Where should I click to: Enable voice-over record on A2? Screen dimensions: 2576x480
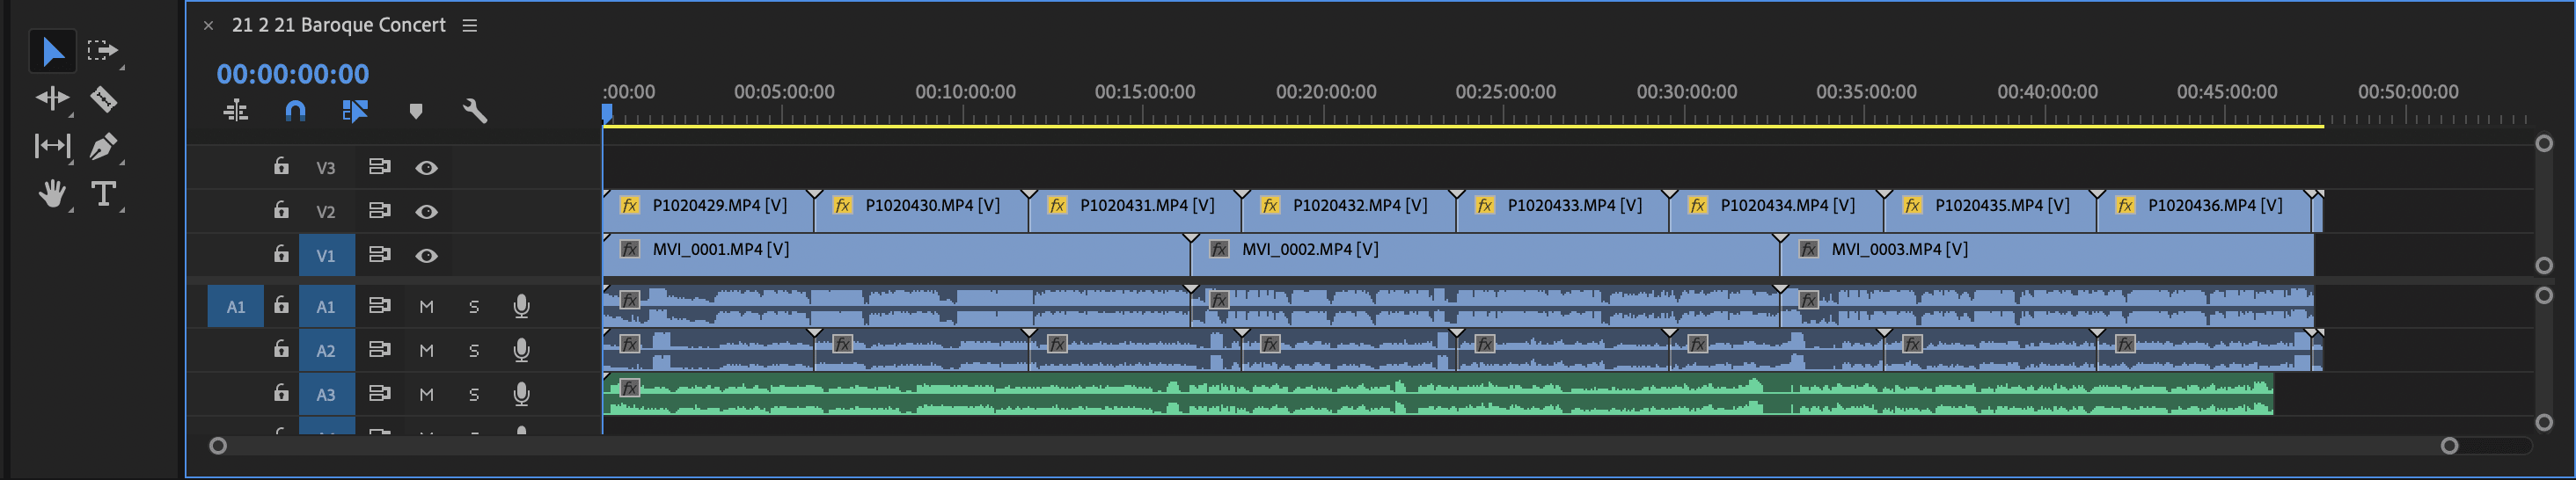coord(521,350)
